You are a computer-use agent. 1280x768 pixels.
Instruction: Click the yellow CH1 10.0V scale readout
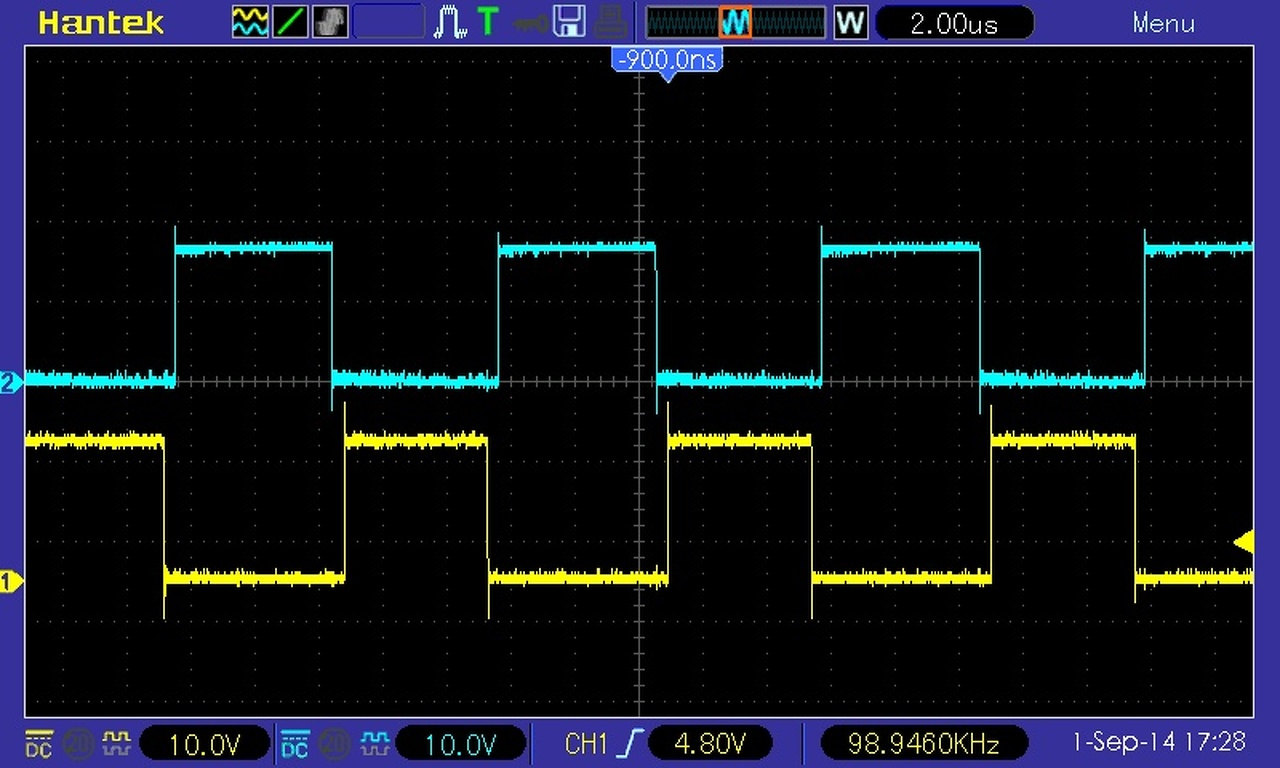point(205,743)
